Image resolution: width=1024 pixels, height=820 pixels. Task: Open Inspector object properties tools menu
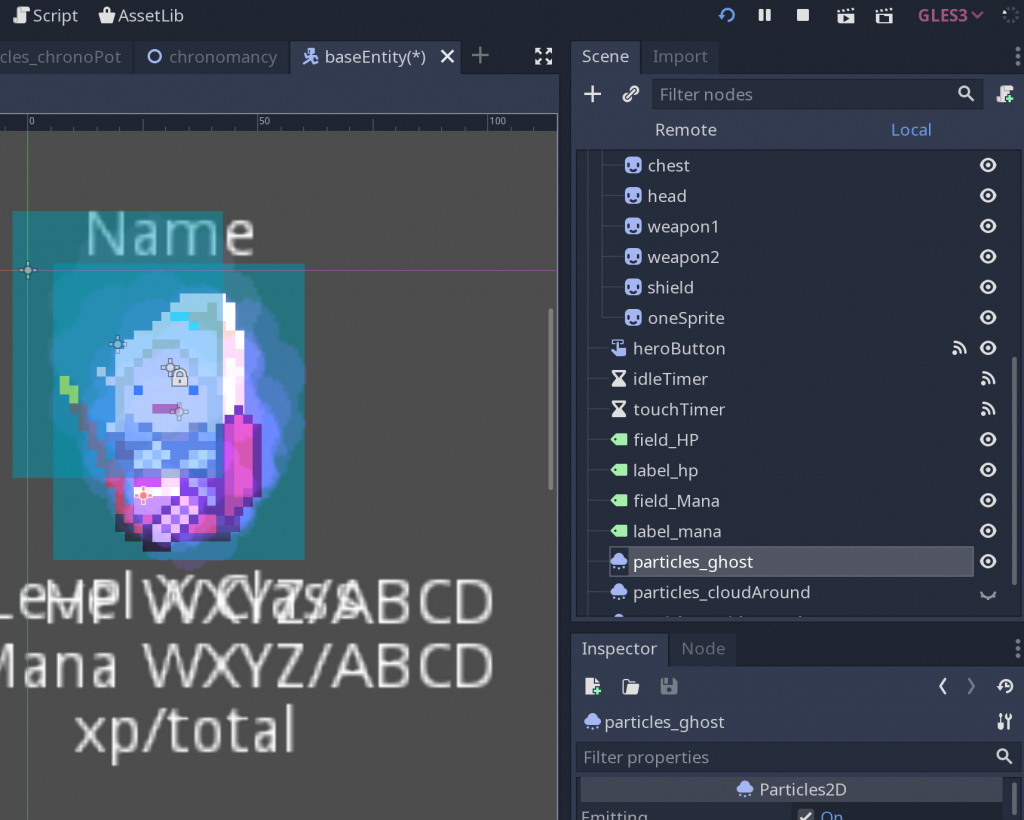pos(1005,722)
